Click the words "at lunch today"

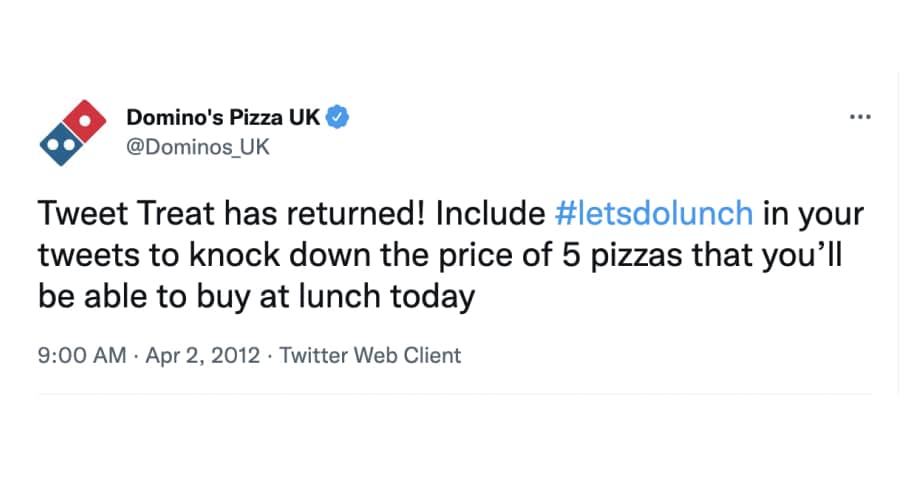[x=367, y=297]
